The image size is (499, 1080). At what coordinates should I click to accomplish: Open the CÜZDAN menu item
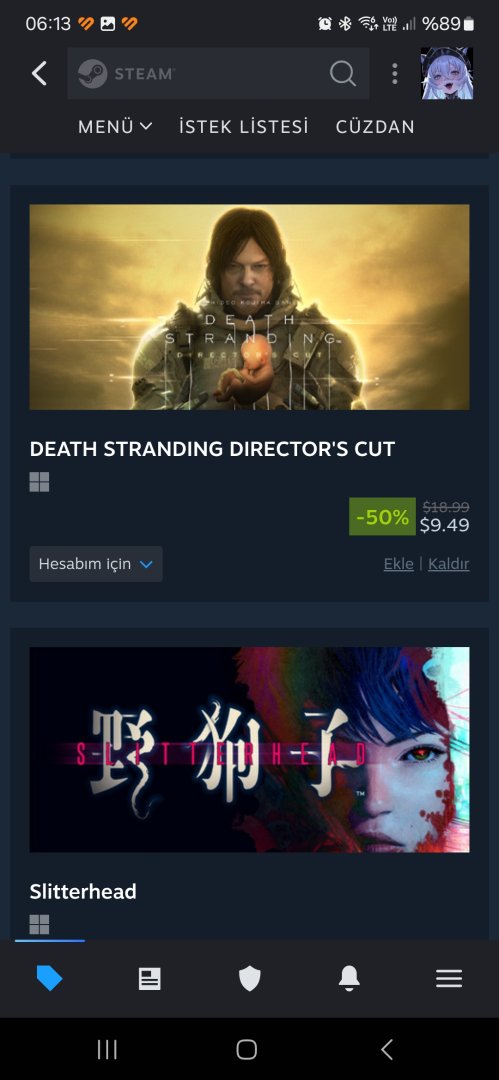click(375, 127)
